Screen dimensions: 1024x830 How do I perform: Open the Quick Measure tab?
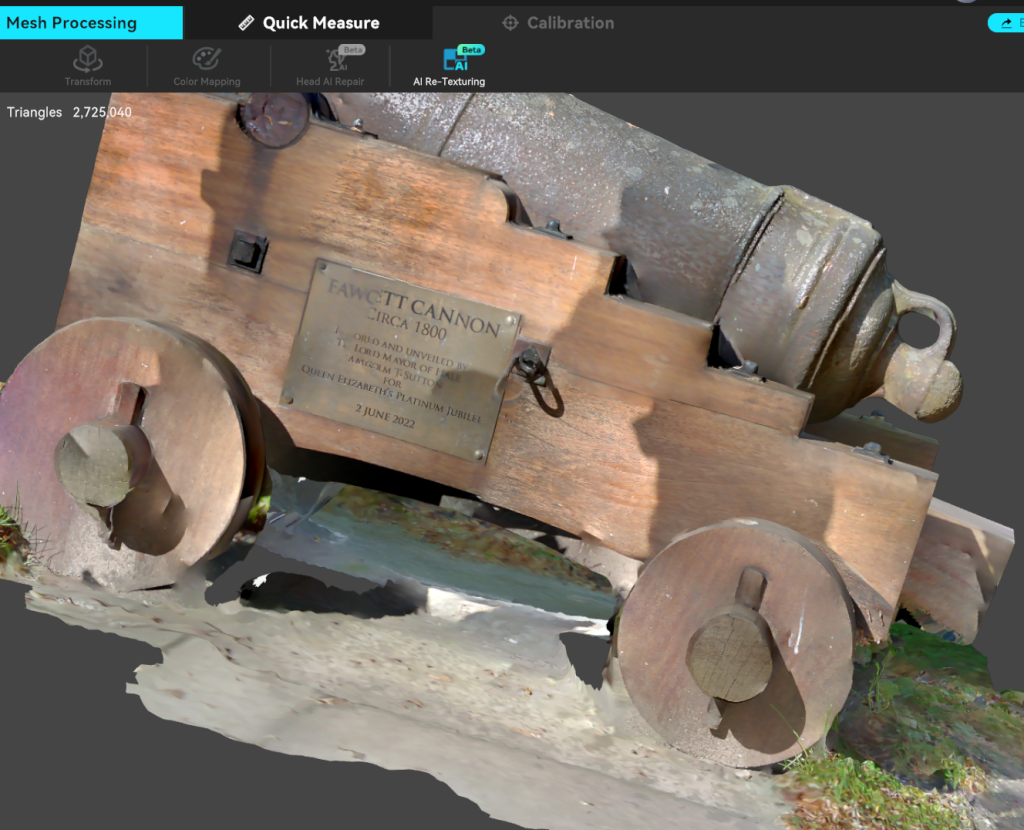(320, 23)
